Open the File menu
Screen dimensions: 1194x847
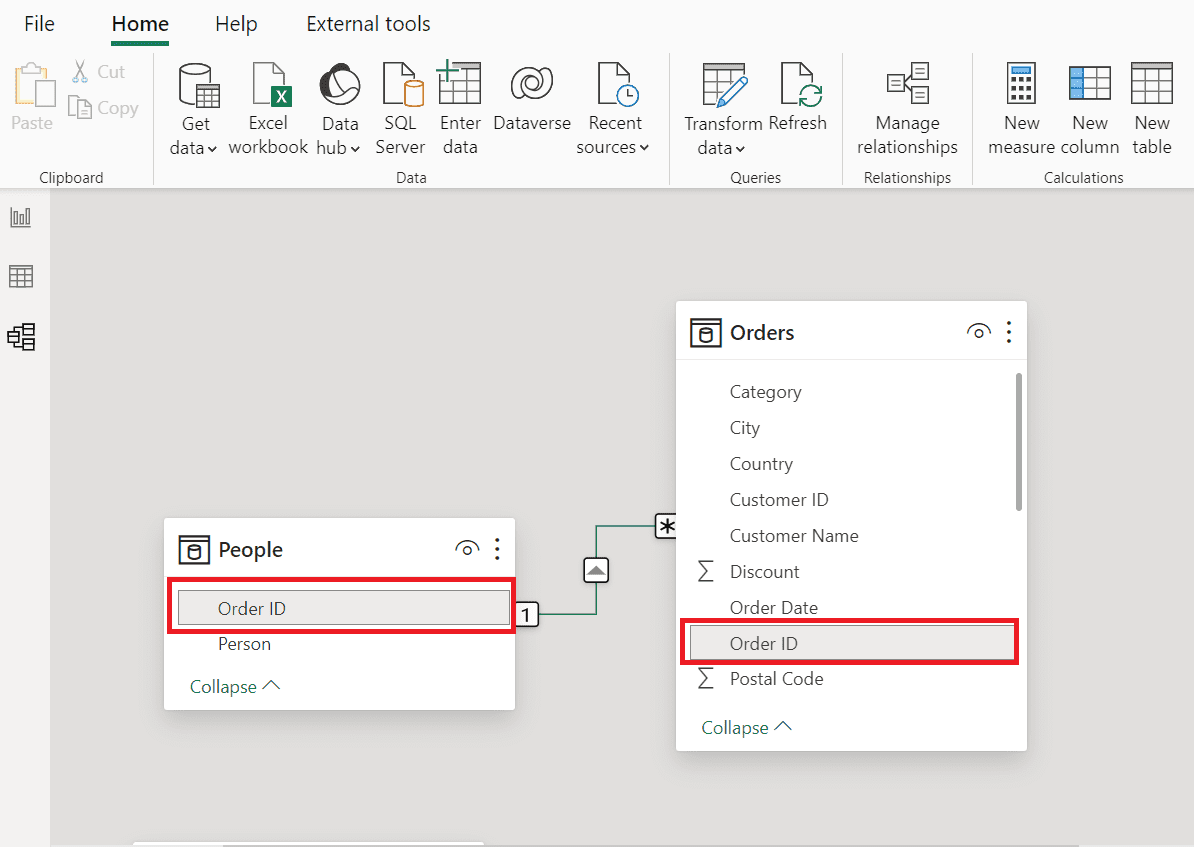[39, 24]
